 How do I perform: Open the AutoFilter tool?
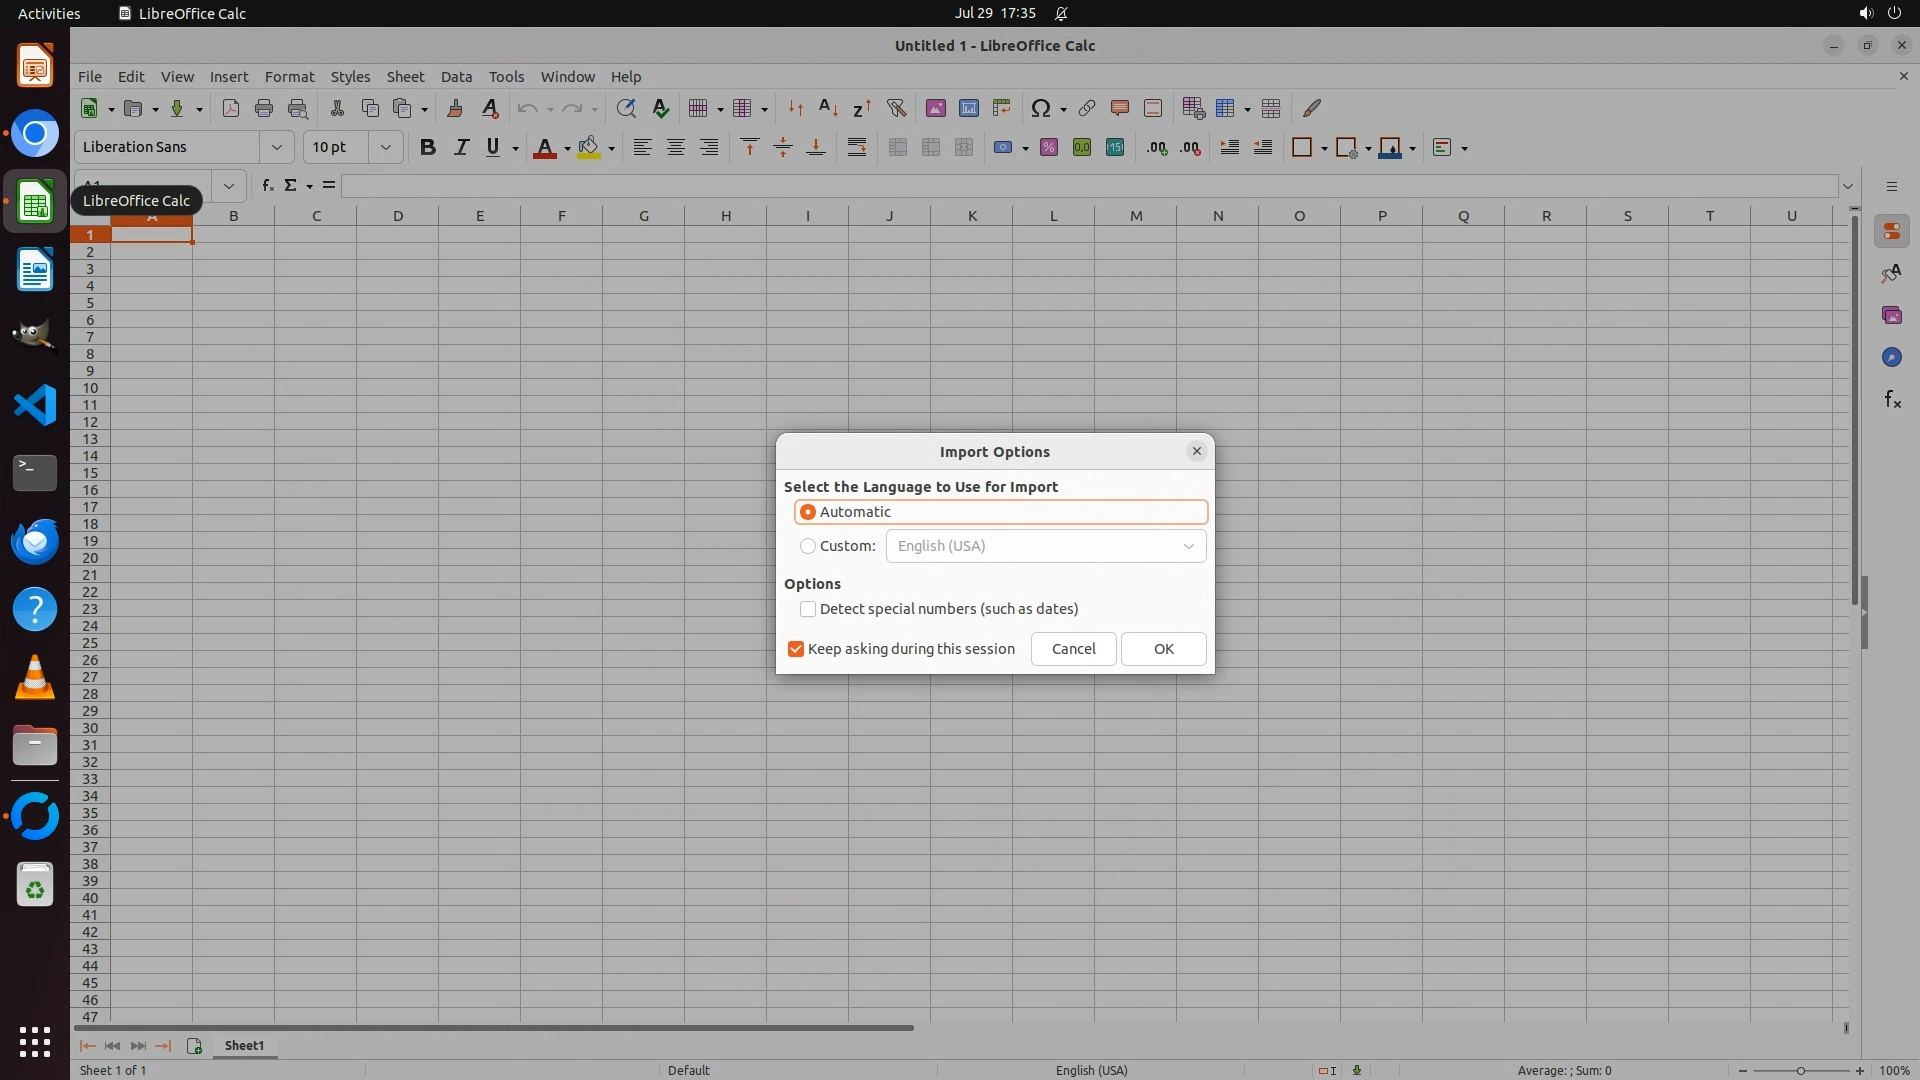pos(896,108)
